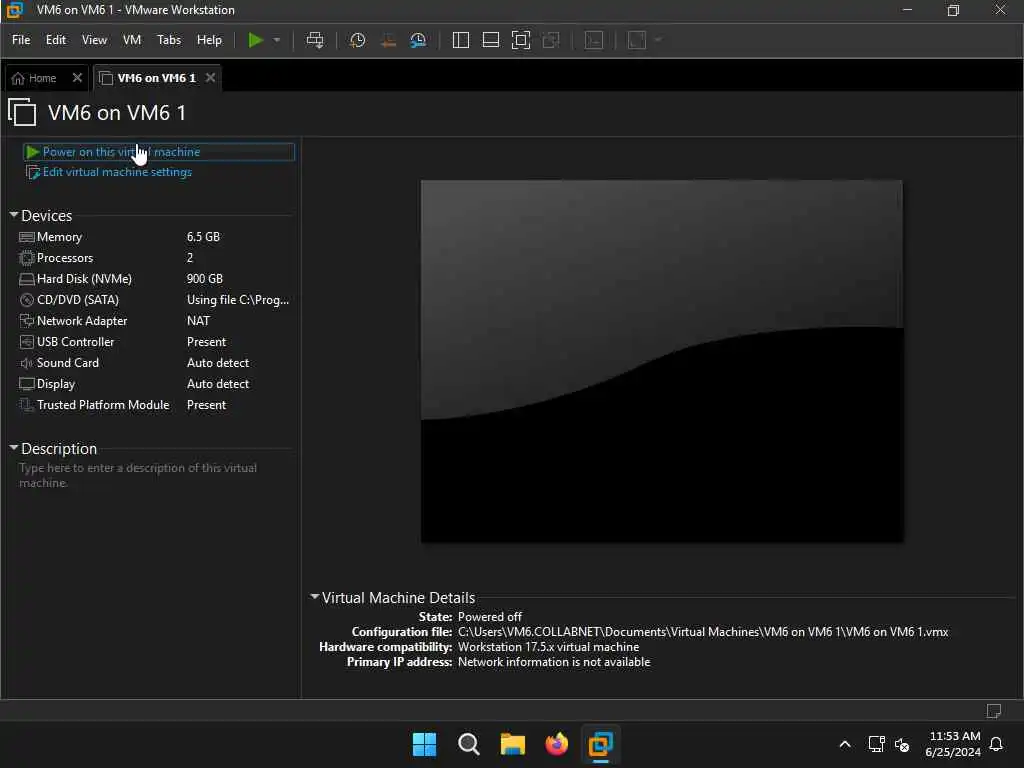Open Windows Search from the taskbar
1024x768 pixels.
click(469, 744)
